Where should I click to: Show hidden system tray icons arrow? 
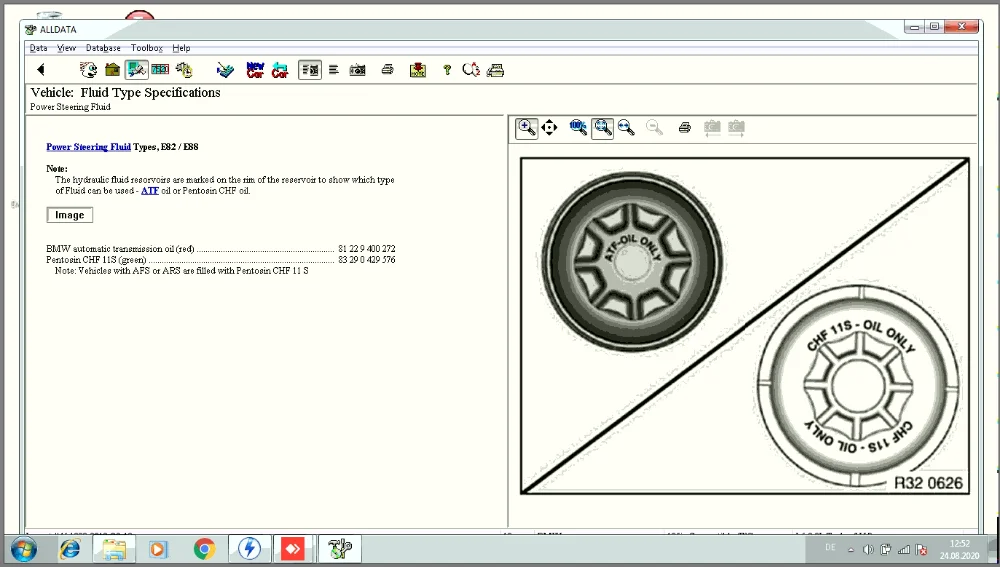coord(851,550)
